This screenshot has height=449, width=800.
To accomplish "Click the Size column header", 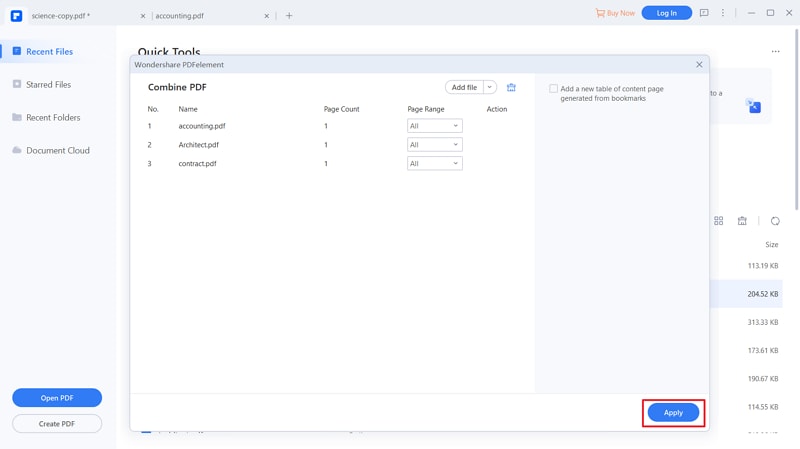I will click(771, 245).
